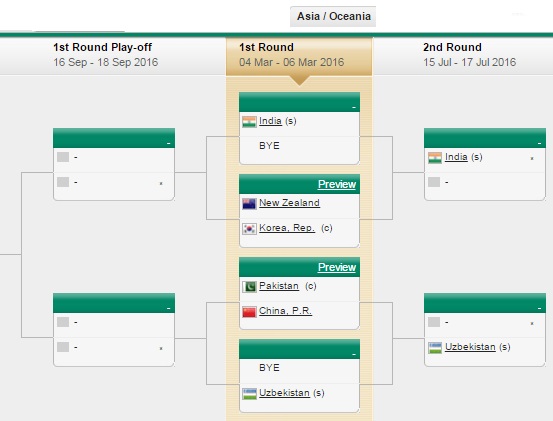Click Uzbekistan flag icon in 2nd Round

pos(435,348)
